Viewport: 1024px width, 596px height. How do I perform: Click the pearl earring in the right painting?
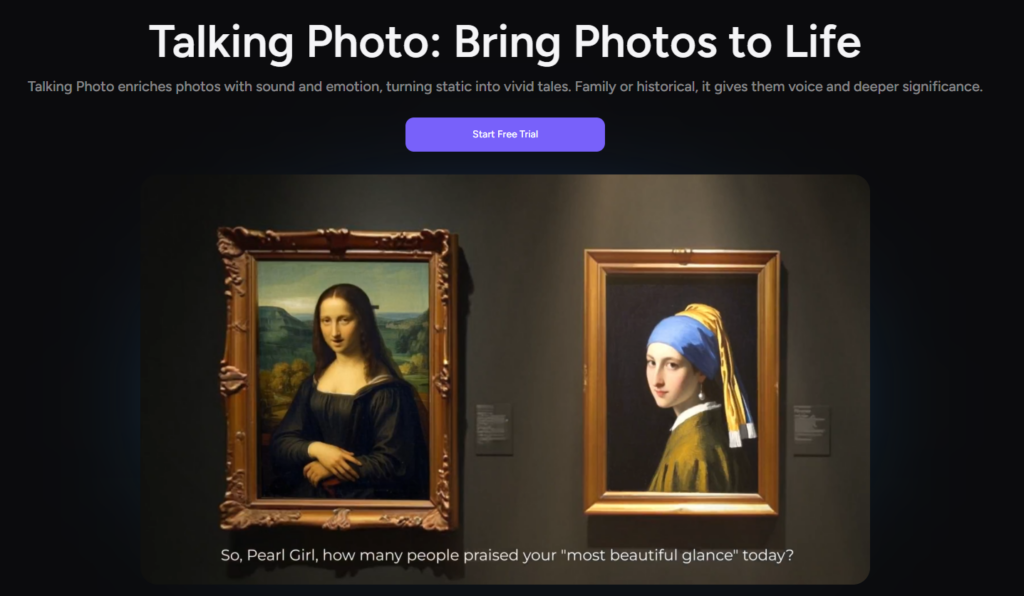click(701, 394)
